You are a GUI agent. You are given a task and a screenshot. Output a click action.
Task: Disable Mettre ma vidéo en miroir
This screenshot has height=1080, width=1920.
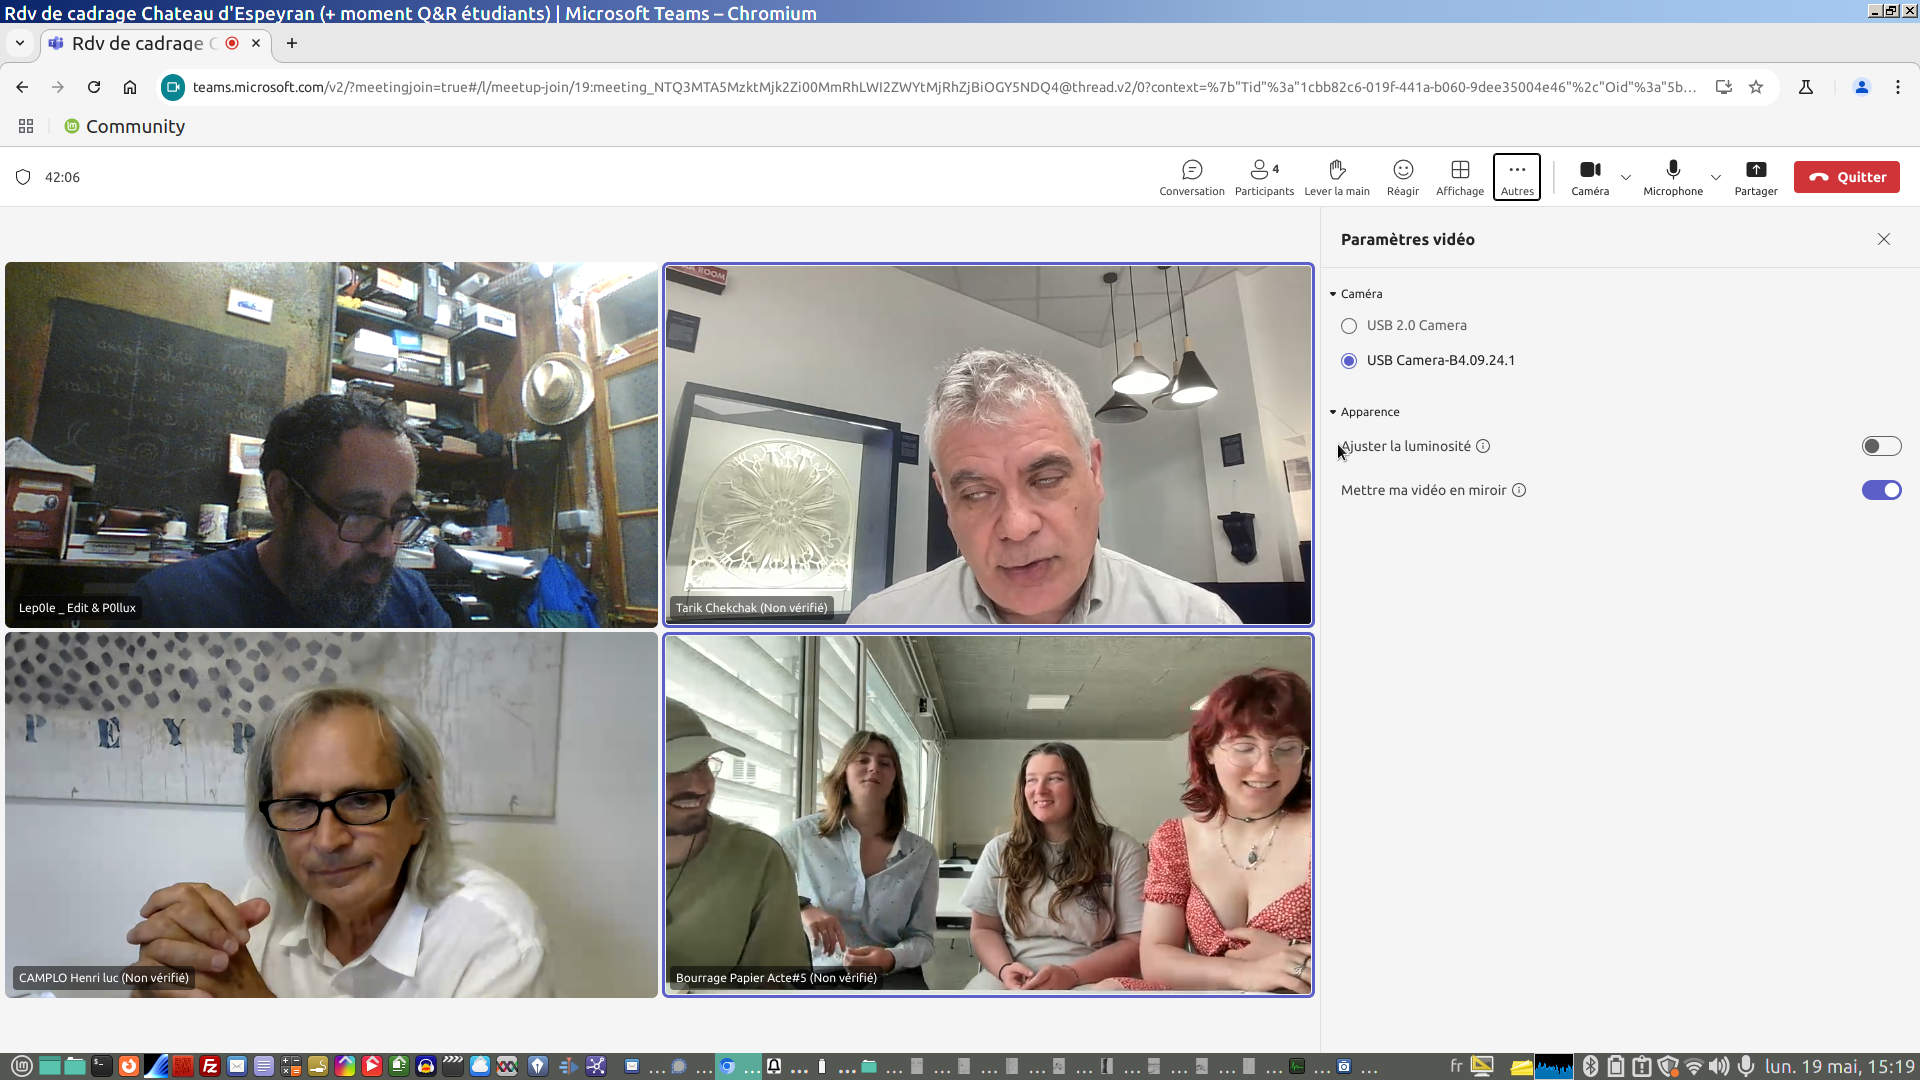tap(1880, 490)
